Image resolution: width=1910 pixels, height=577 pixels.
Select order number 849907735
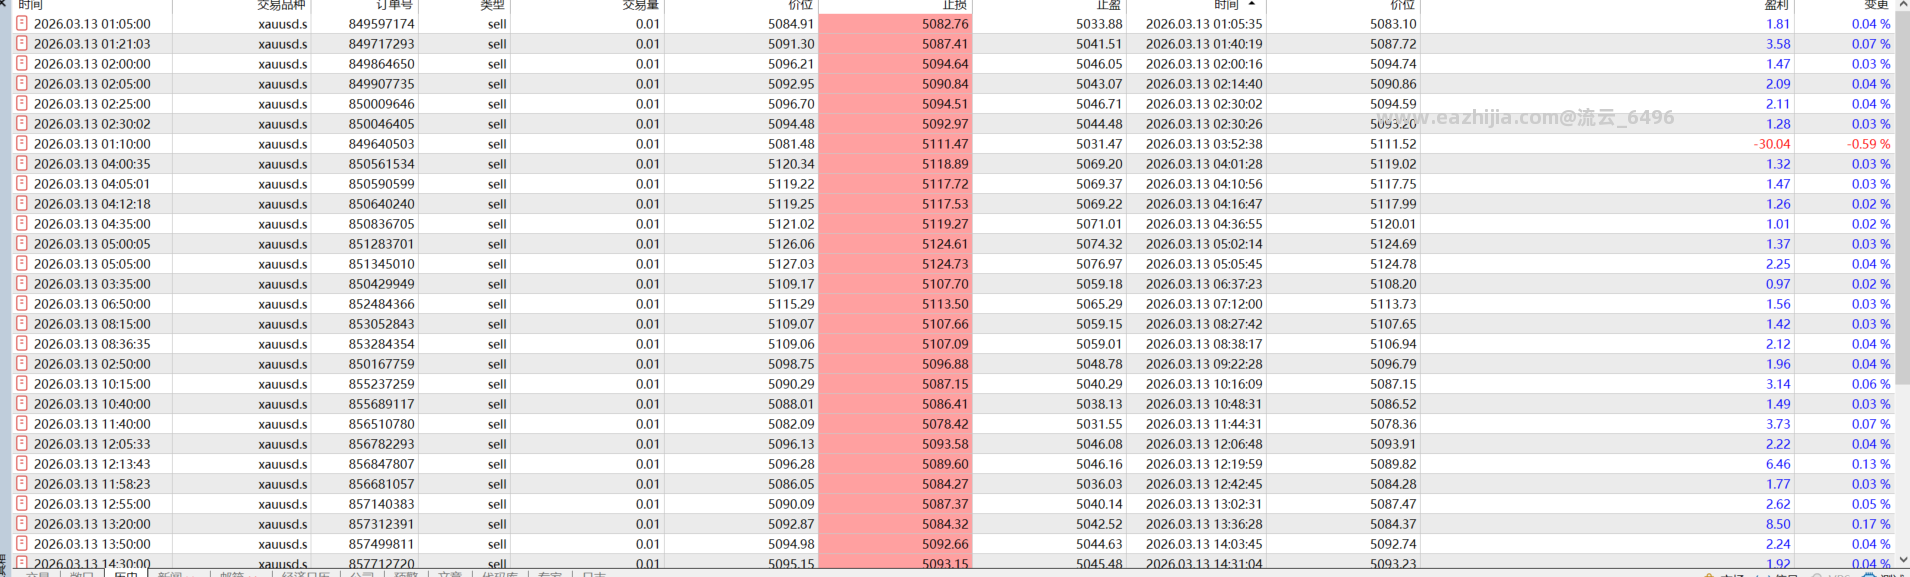coord(381,84)
